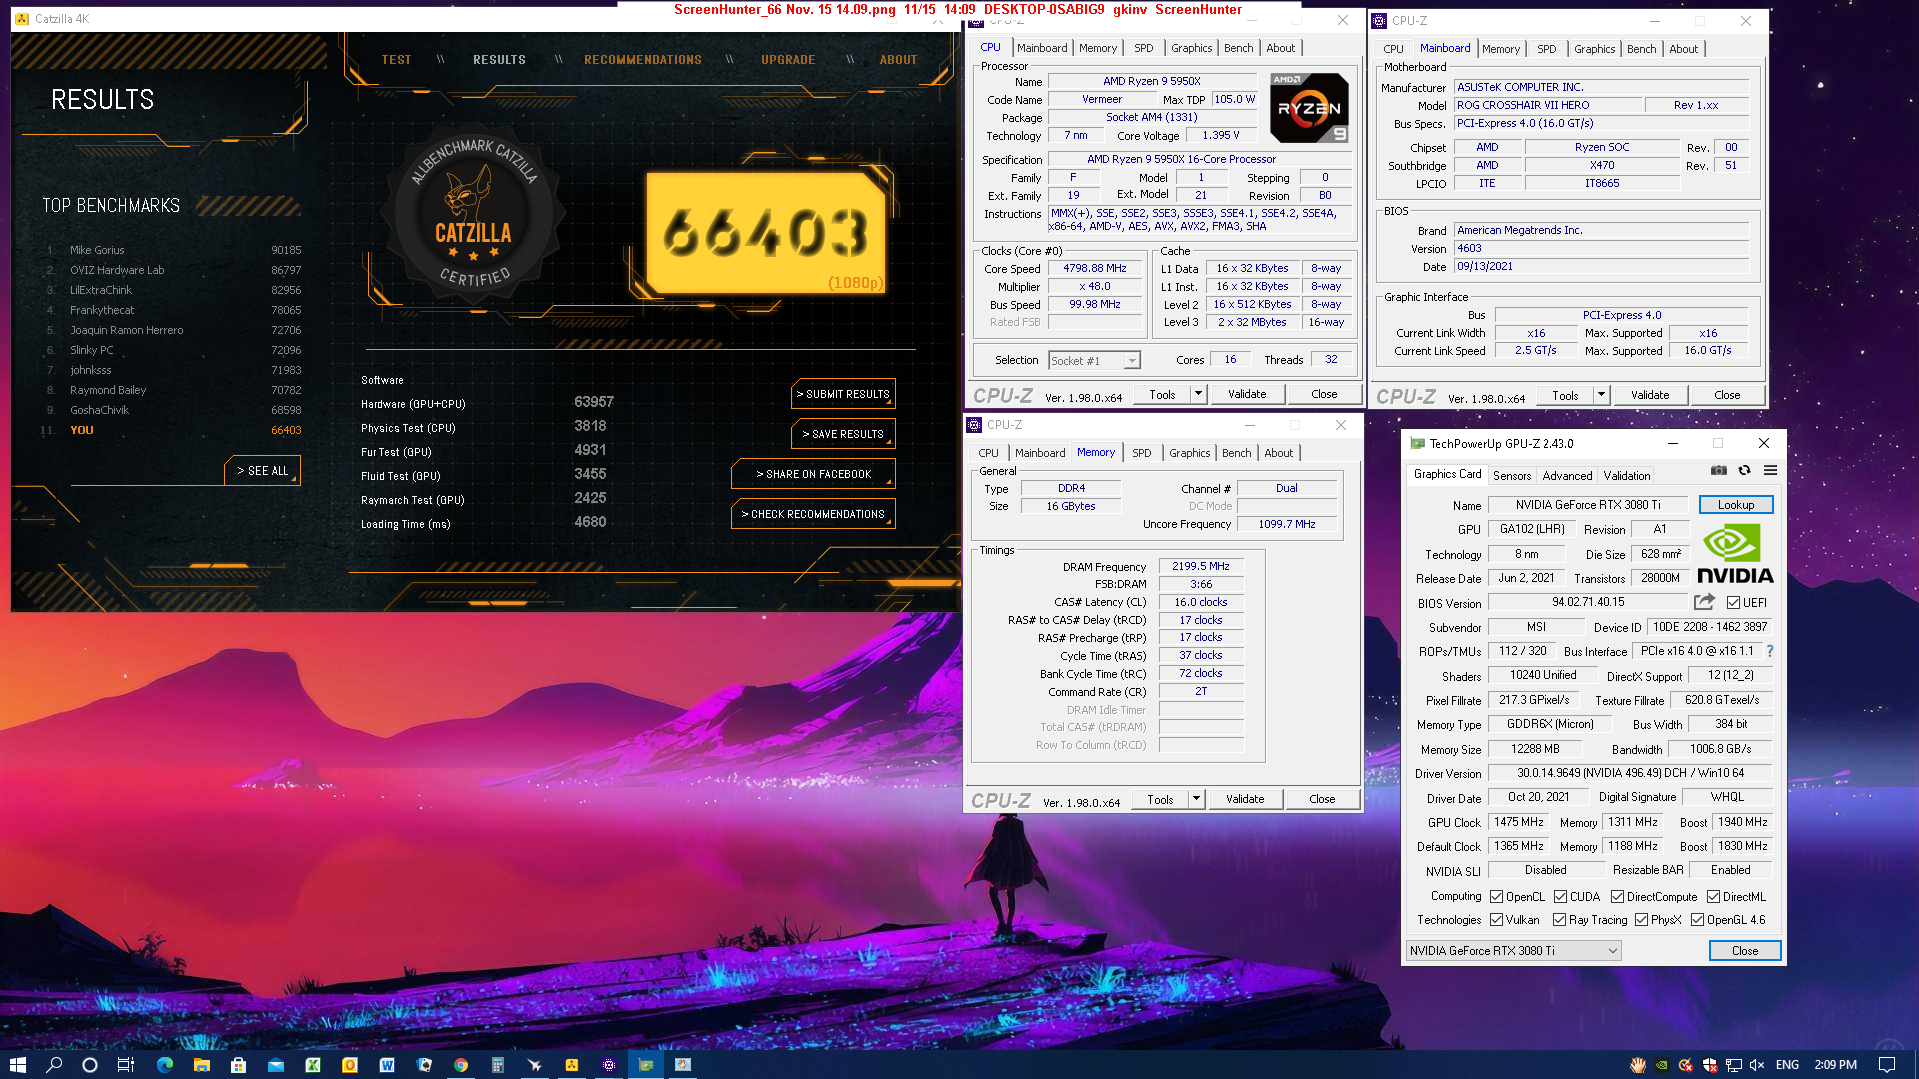
Task: Click the muted volume tray icon
Action: pos(1757,1065)
